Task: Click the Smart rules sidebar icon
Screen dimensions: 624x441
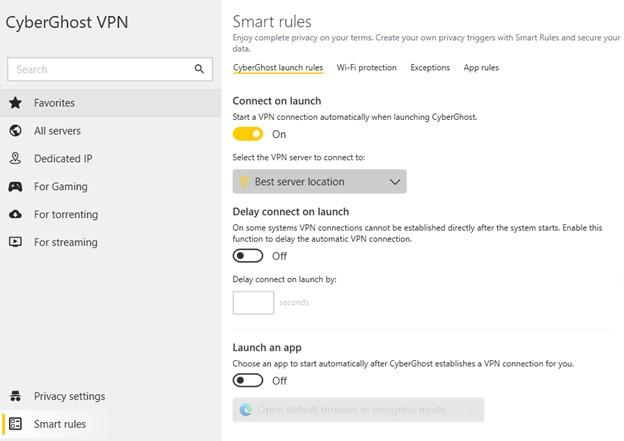Action: tap(15, 424)
